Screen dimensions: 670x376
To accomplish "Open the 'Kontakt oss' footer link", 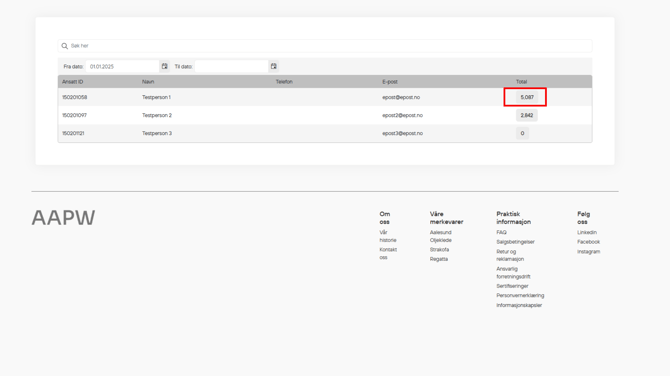I will tap(388, 253).
